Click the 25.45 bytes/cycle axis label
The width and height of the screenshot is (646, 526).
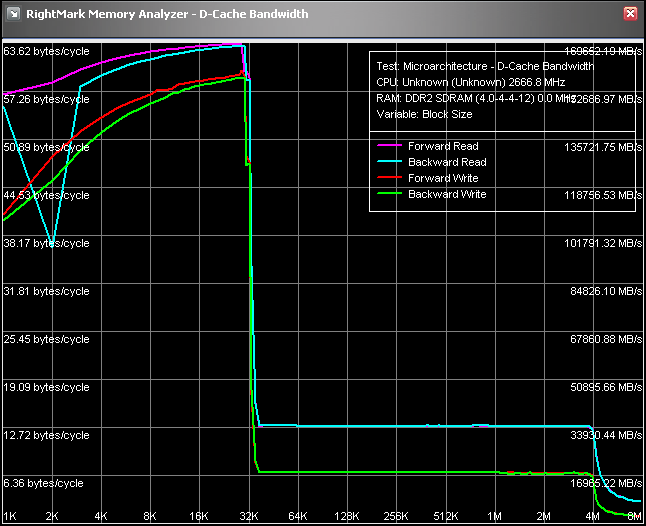[x=47, y=339]
